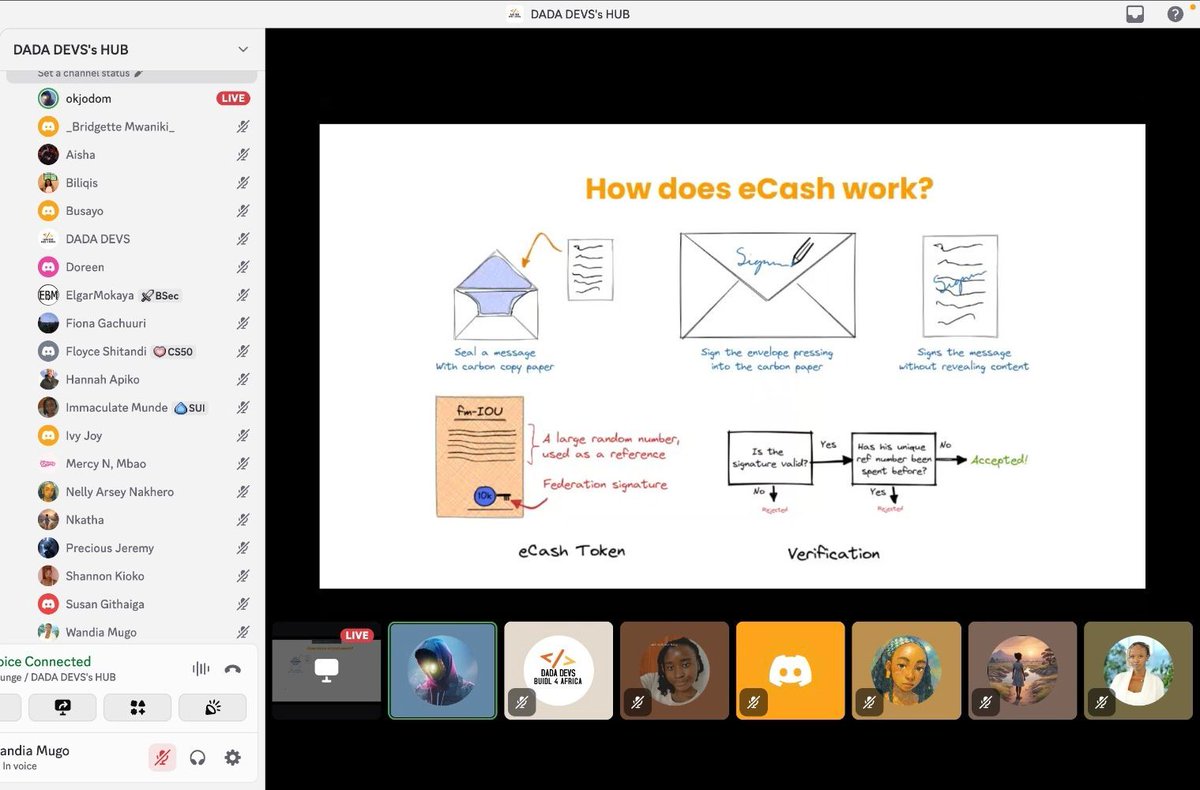Open the soundboard button
The height and width of the screenshot is (790, 1200).
point(213,707)
